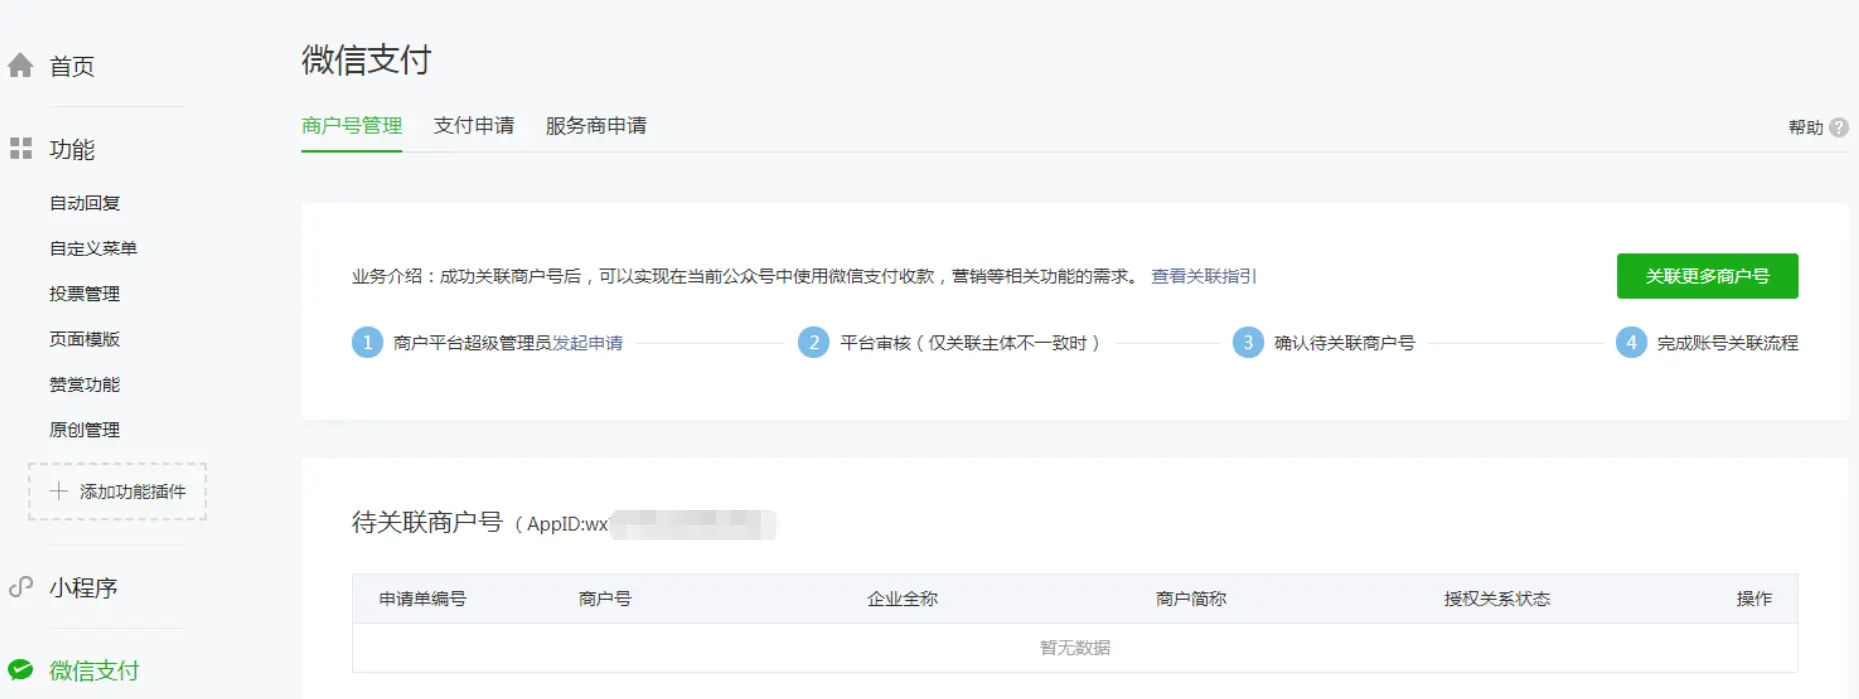Click the grid icon beside 功能

tap(20, 149)
